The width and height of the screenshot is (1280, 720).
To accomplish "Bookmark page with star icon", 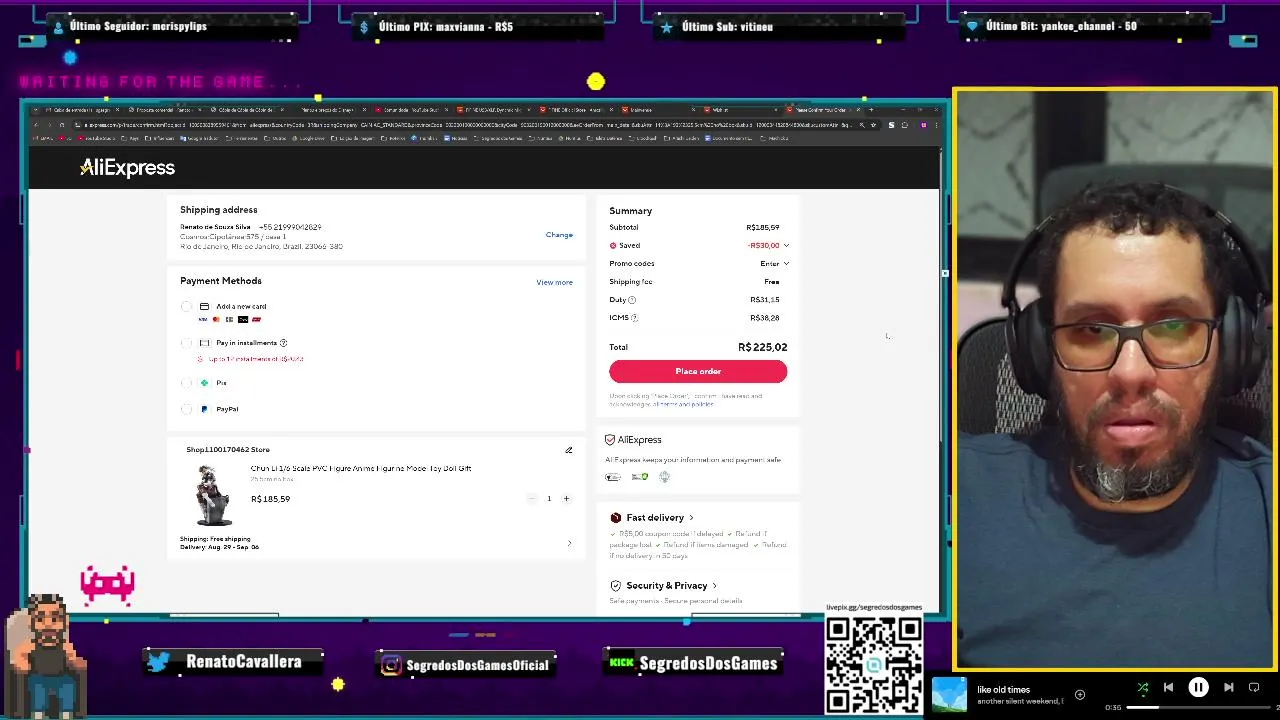I will click(874, 125).
